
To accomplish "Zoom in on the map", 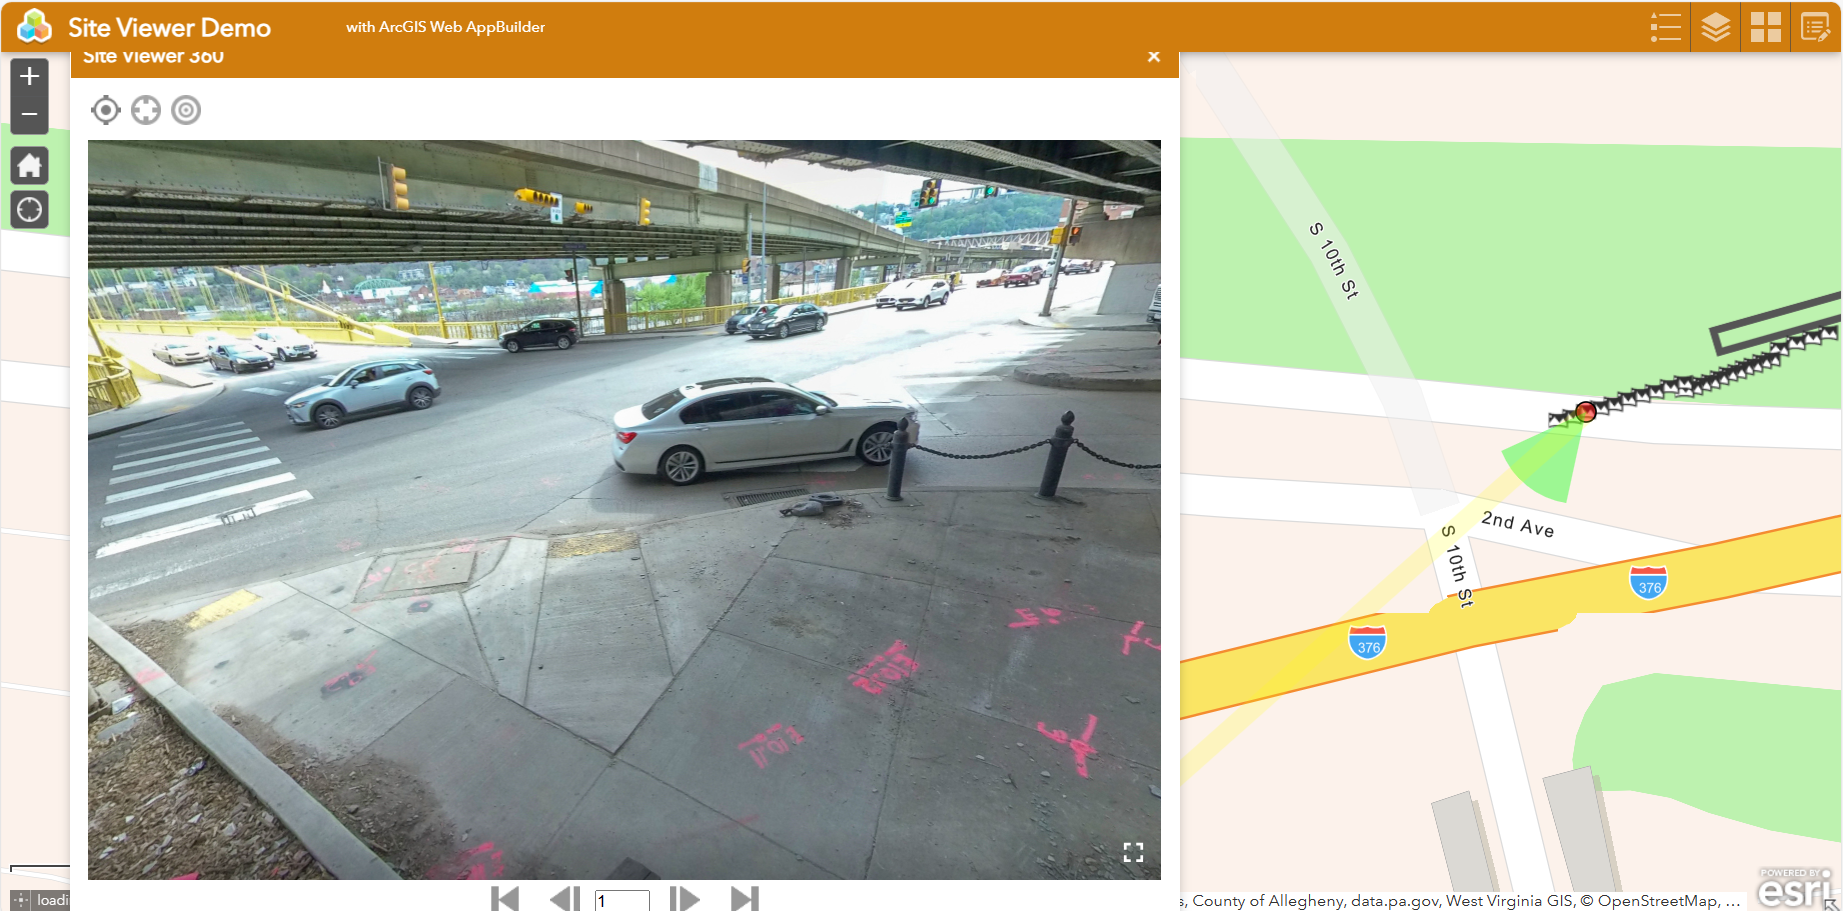I will click(x=30, y=77).
